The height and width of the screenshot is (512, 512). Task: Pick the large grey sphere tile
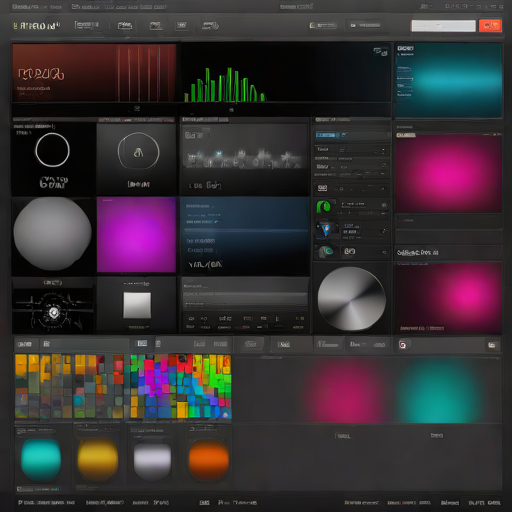(x=52, y=234)
